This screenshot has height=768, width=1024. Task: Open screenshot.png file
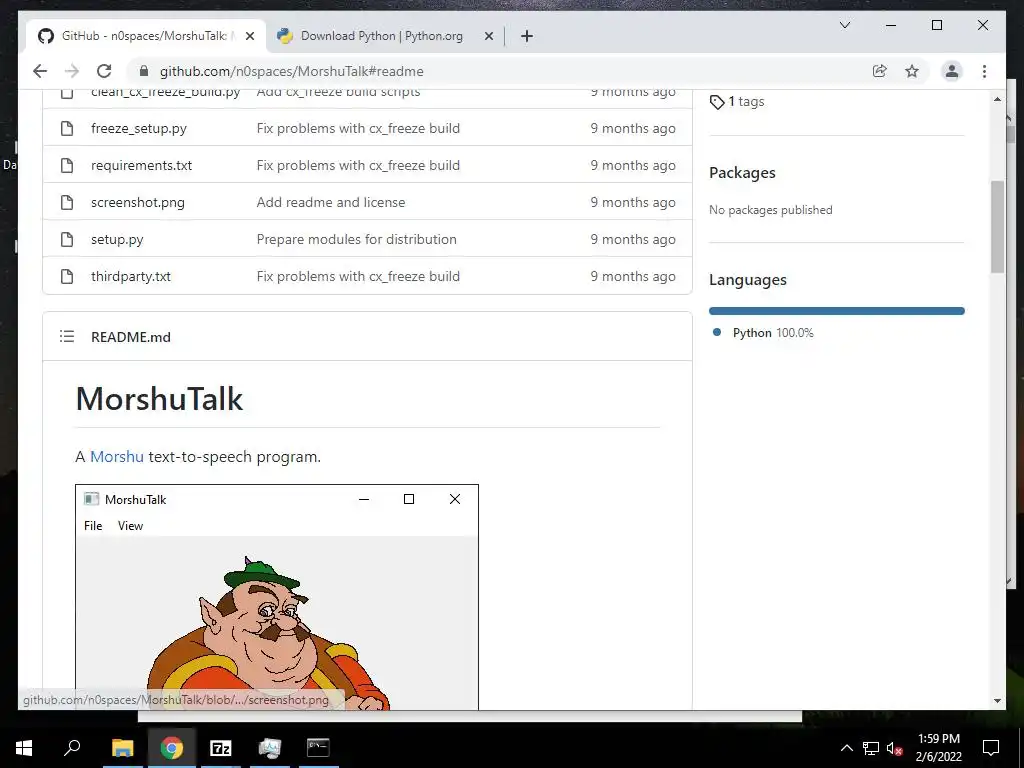click(138, 202)
